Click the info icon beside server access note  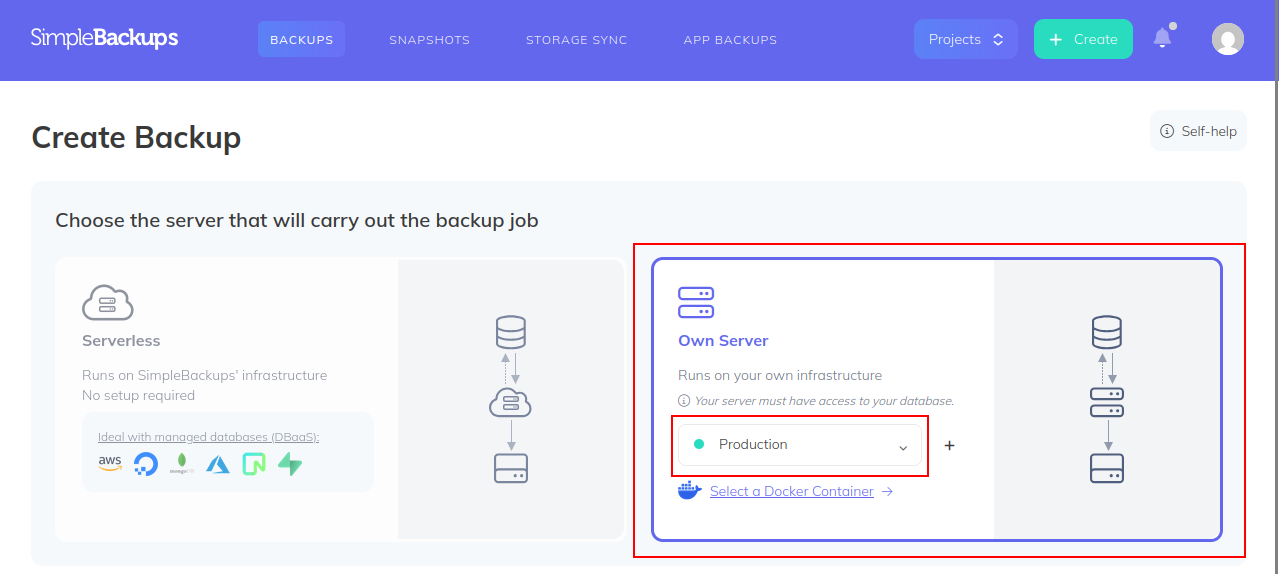point(685,401)
